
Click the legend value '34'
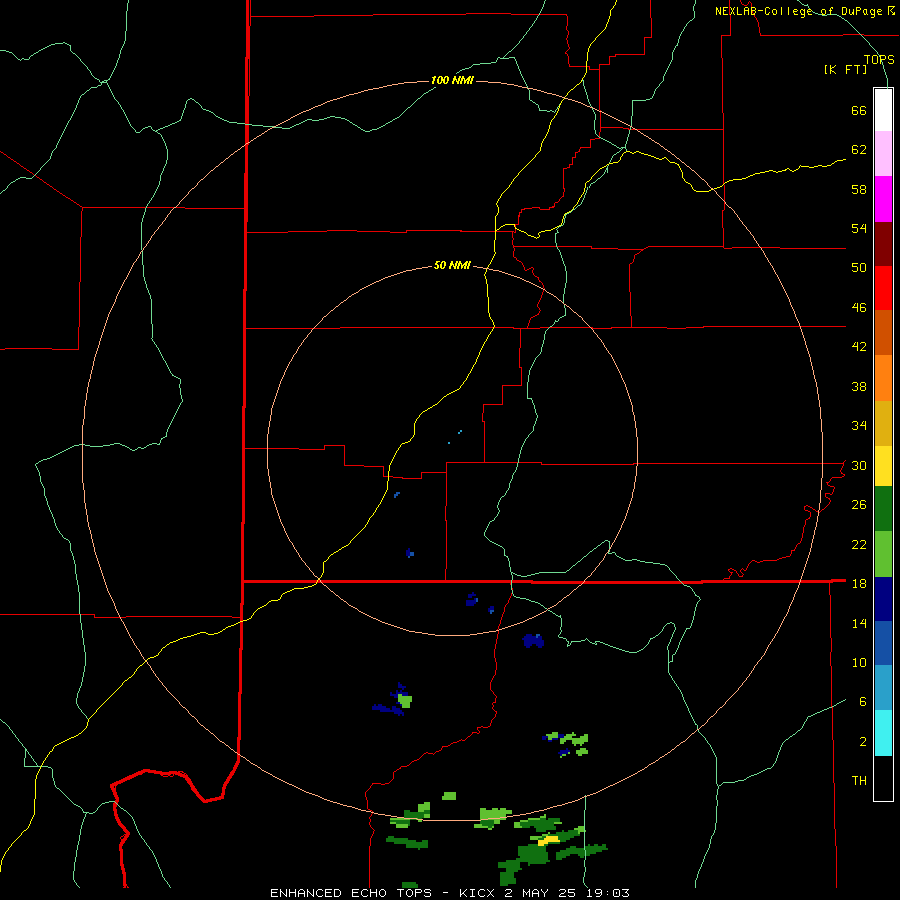pos(859,426)
